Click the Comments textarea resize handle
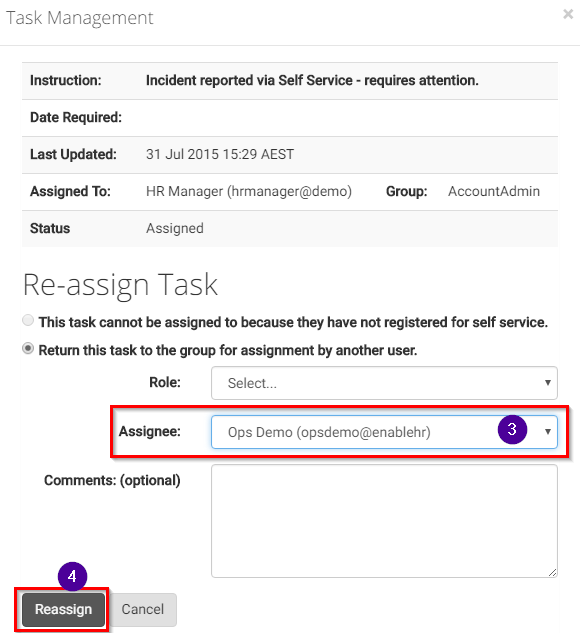 coord(553,572)
